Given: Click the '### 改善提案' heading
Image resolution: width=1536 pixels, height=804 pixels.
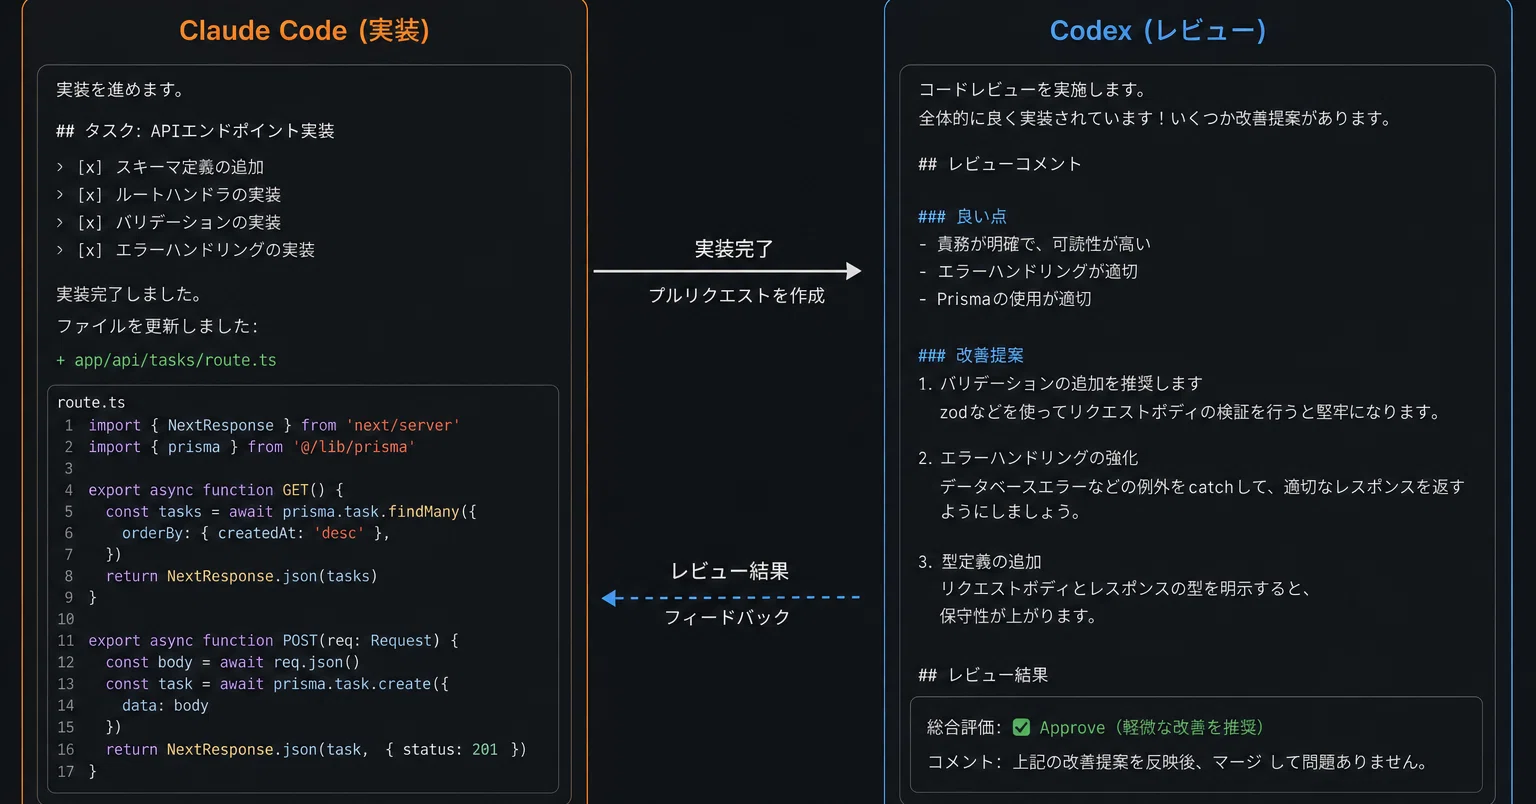Looking at the screenshot, I should tap(970, 355).
